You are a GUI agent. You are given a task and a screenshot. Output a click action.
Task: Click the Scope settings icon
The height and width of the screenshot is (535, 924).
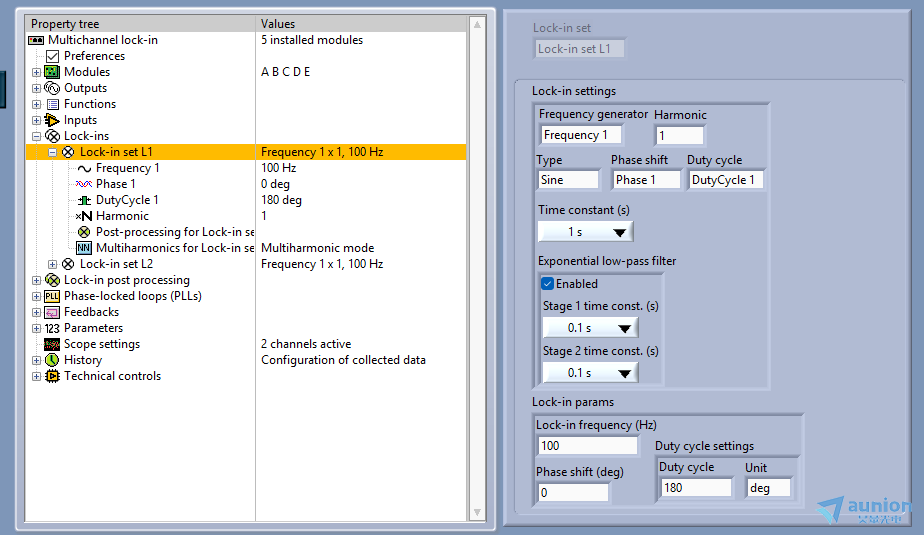coord(52,344)
